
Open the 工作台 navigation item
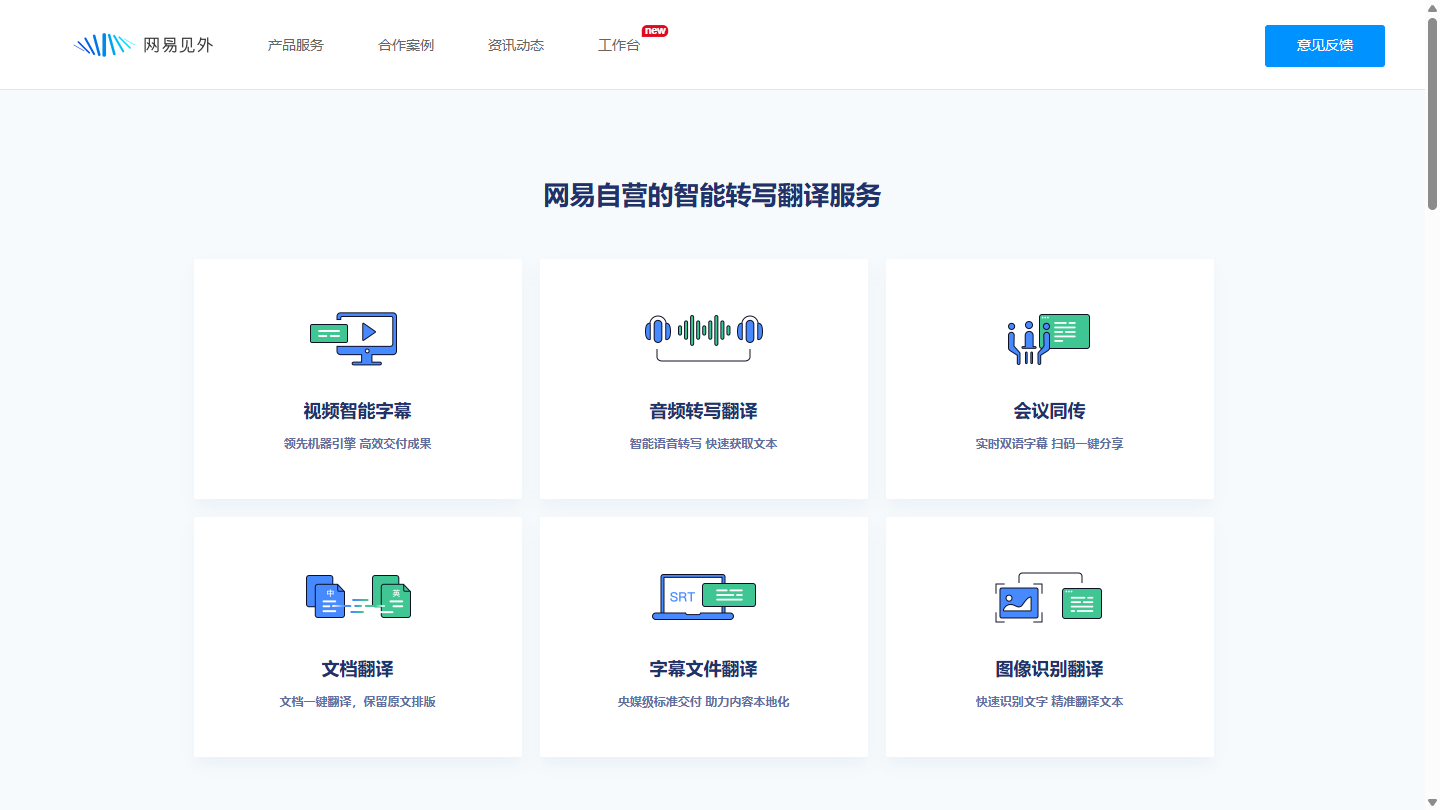point(619,45)
